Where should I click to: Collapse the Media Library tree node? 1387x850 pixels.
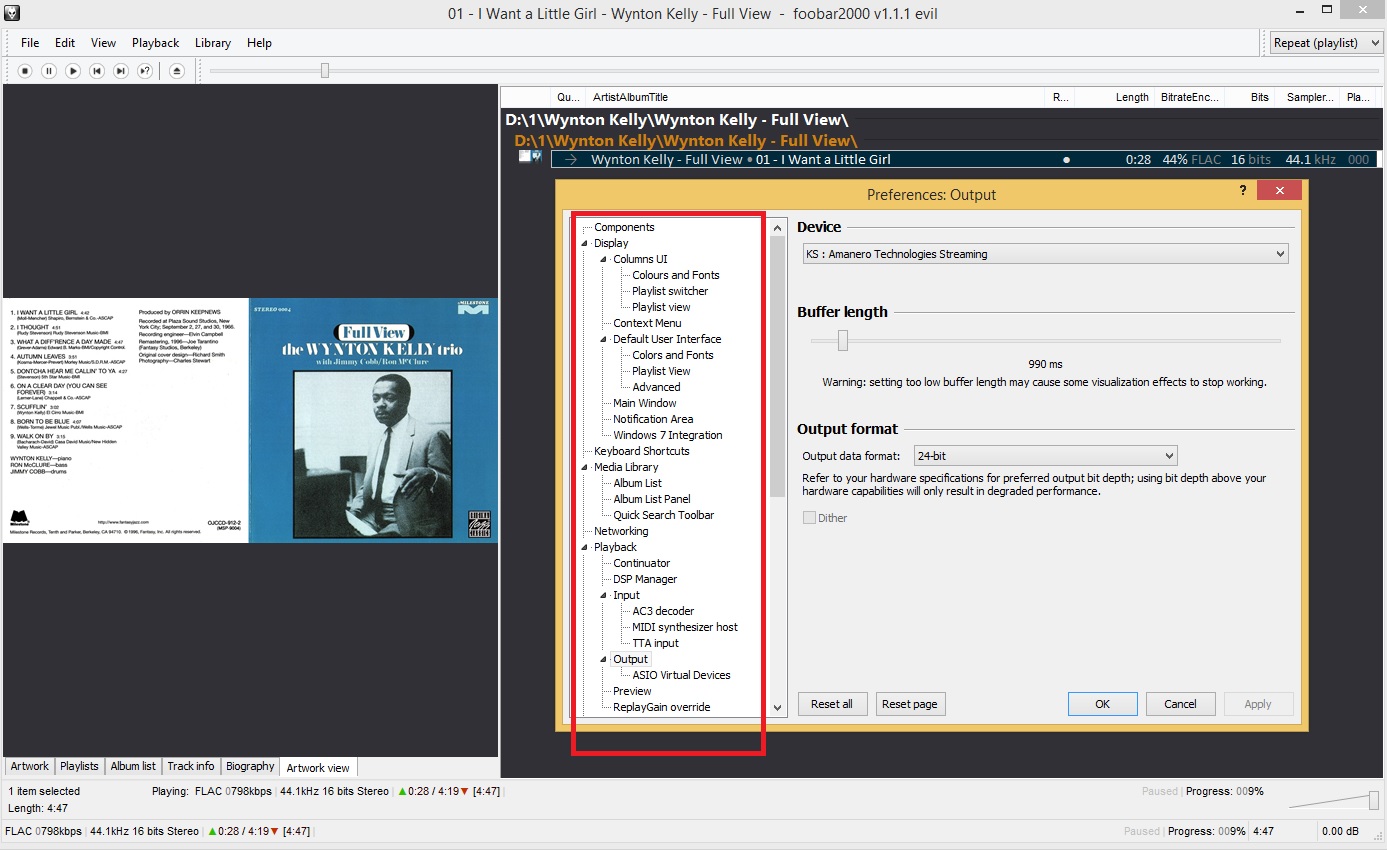[x=585, y=468]
